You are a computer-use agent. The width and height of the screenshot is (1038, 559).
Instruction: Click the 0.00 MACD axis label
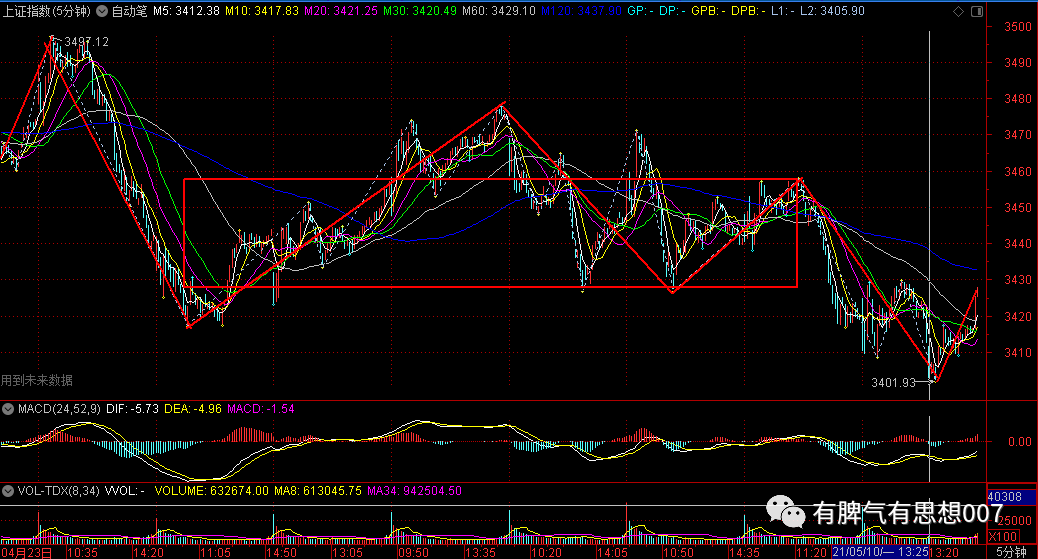1019,442
